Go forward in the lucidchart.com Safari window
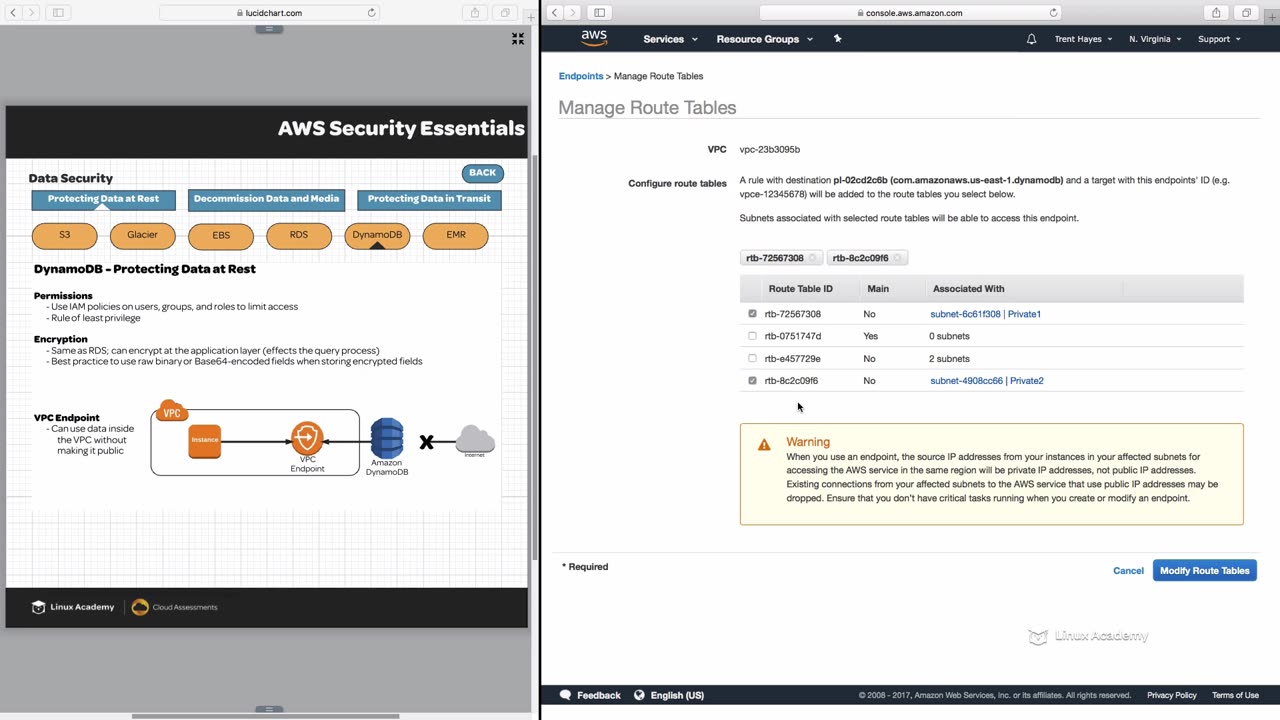The image size is (1280, 720). (32, 13)
